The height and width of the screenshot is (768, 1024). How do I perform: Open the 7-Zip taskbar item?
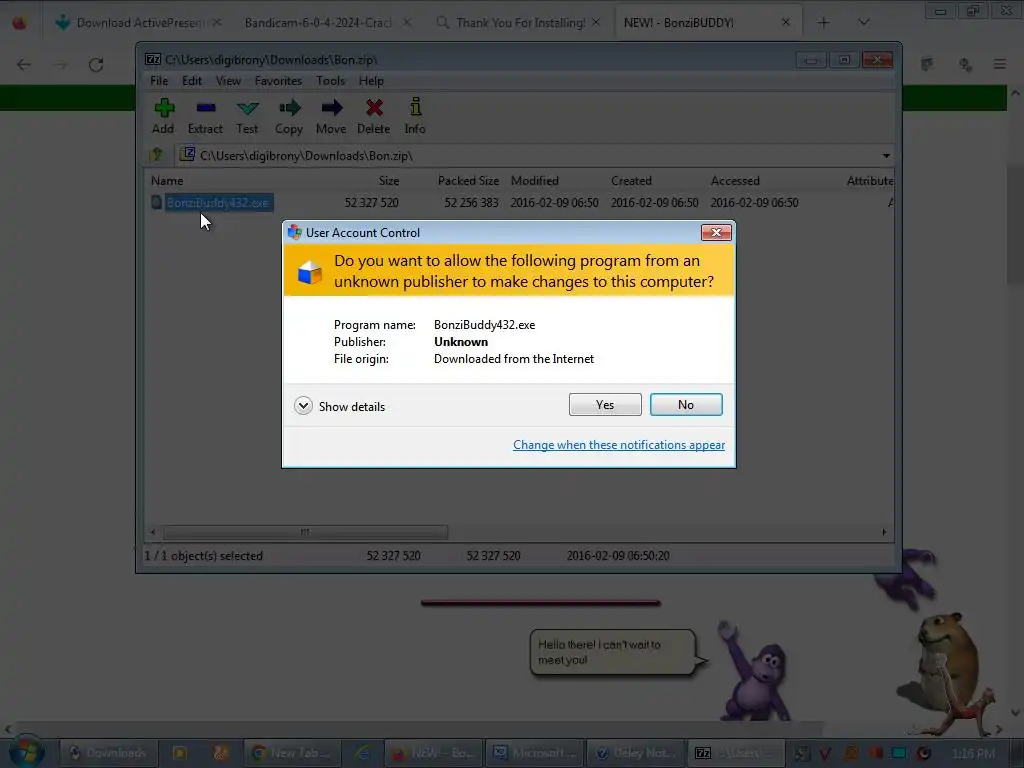(x=736, y=753)
